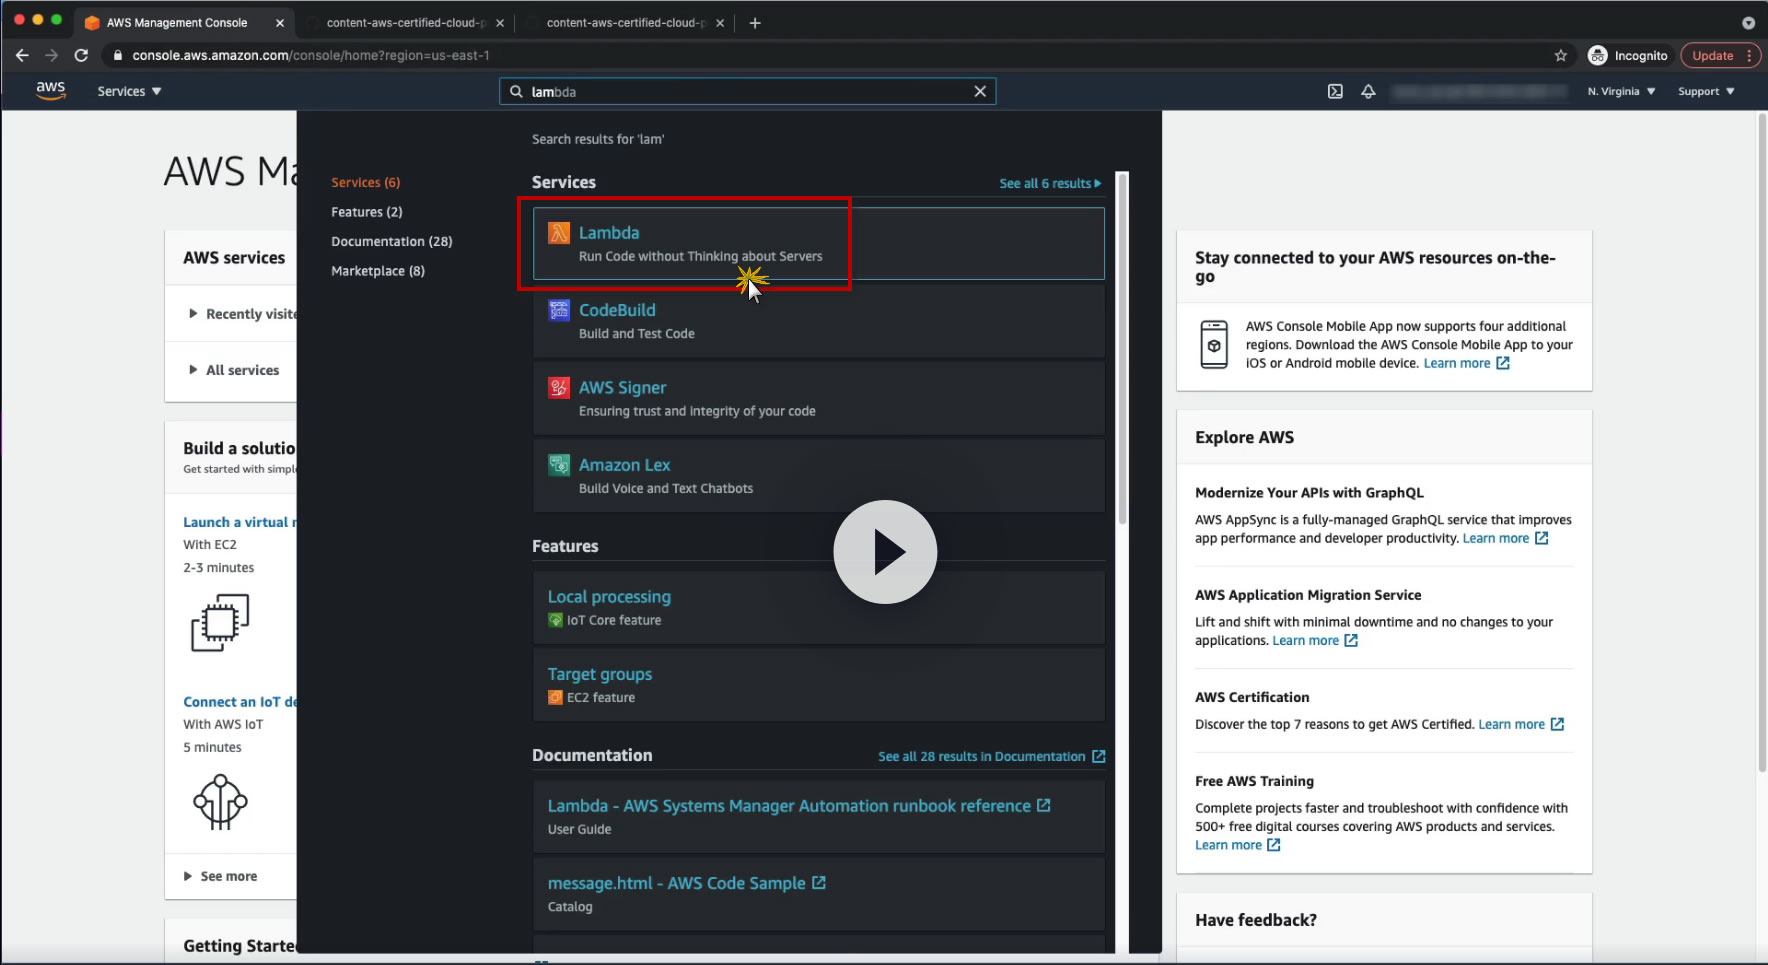
Task: Open the CodeBuild service result
Action: (x=819, y=321)
